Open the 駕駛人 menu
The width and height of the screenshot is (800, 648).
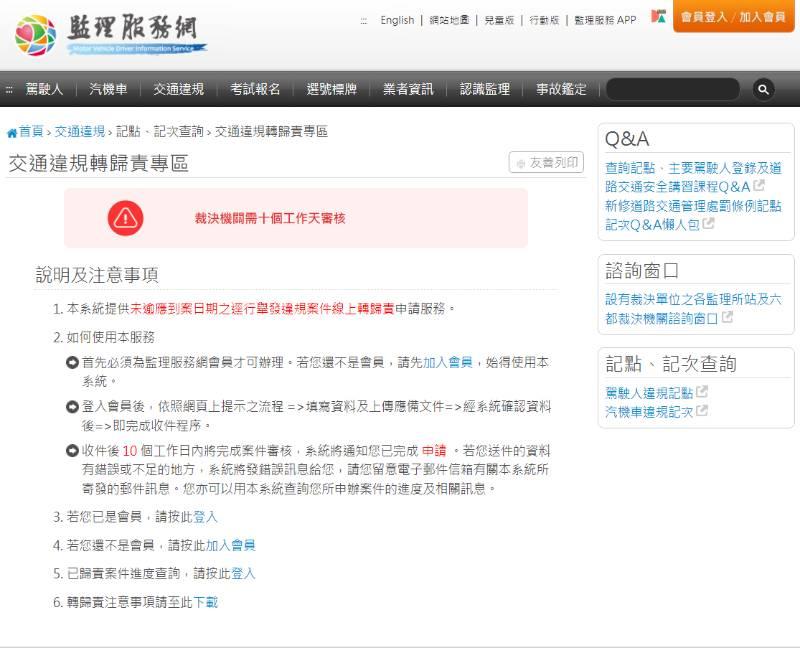pyautogui.click(x=44, y=89)
